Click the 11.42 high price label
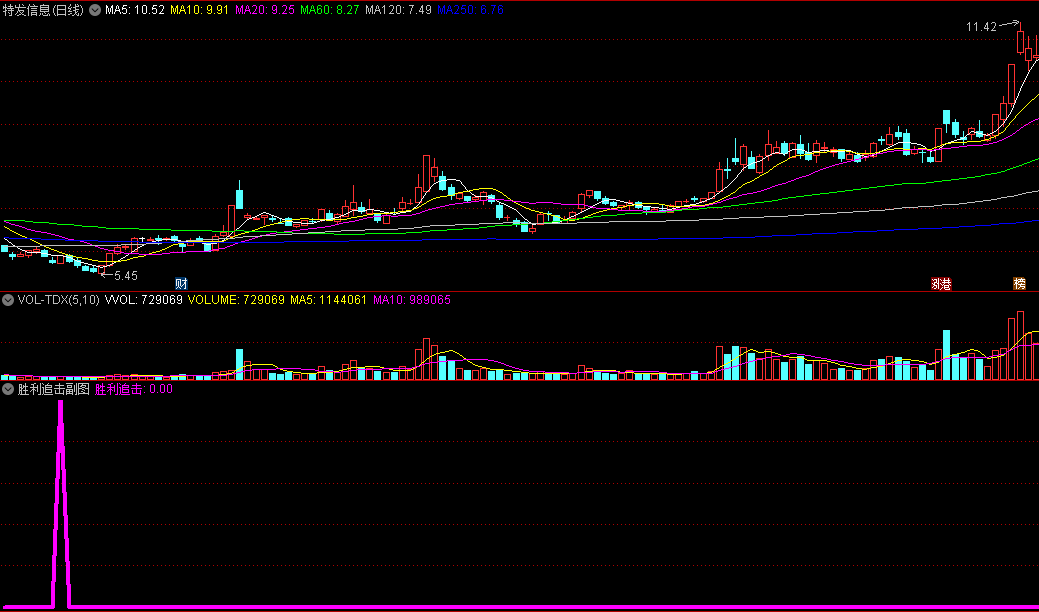The width and height of the screenshot is (1039, 612). [x=981, y=27]
